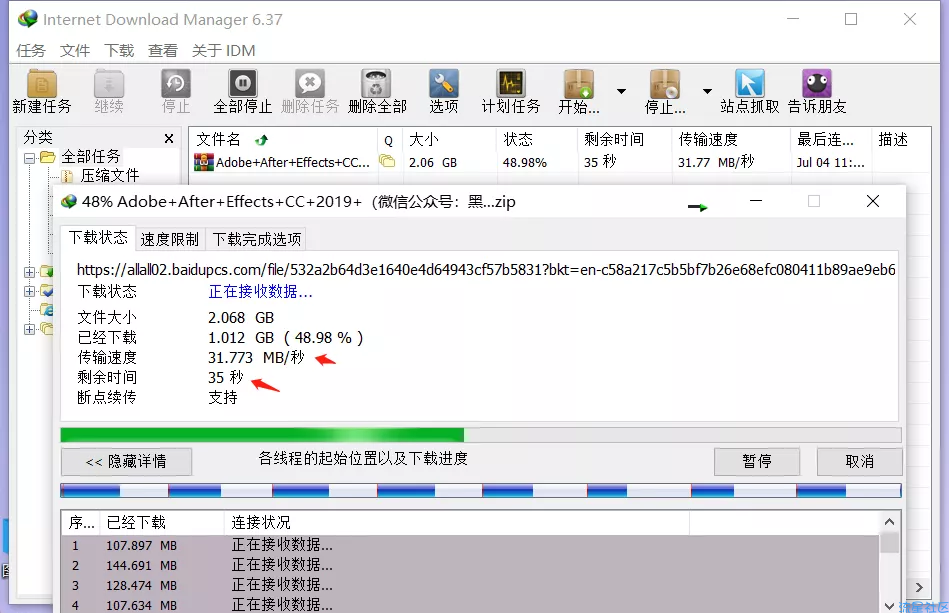Select 压缩文件 in the category tree
Screen dimensions: 949x613
point(110,175)
